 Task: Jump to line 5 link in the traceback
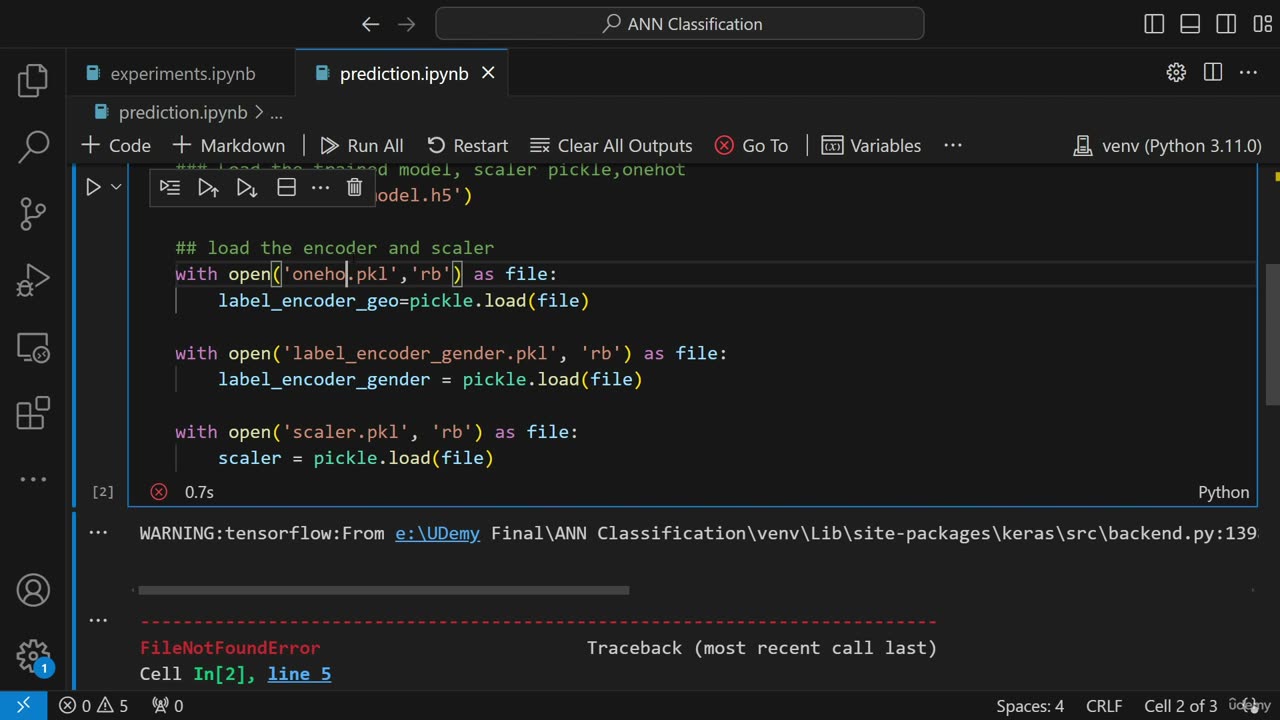pos(299,674)
